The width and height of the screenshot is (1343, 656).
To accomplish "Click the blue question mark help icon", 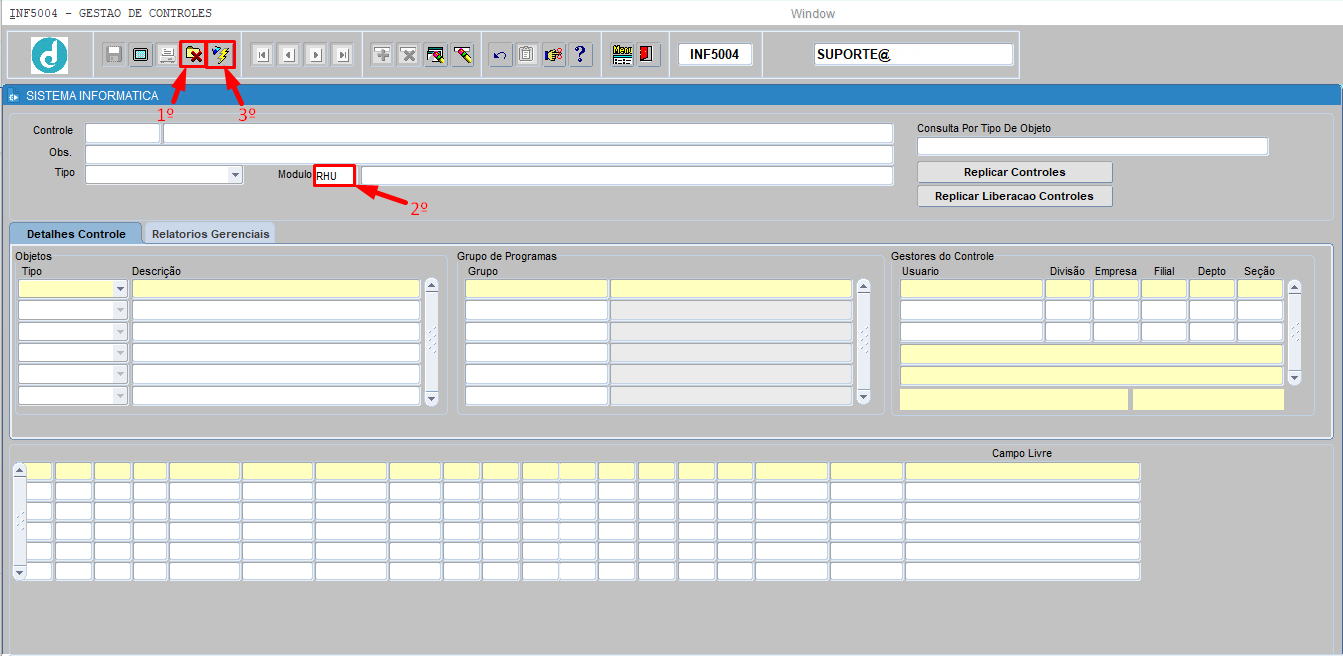I will (580, 55).
